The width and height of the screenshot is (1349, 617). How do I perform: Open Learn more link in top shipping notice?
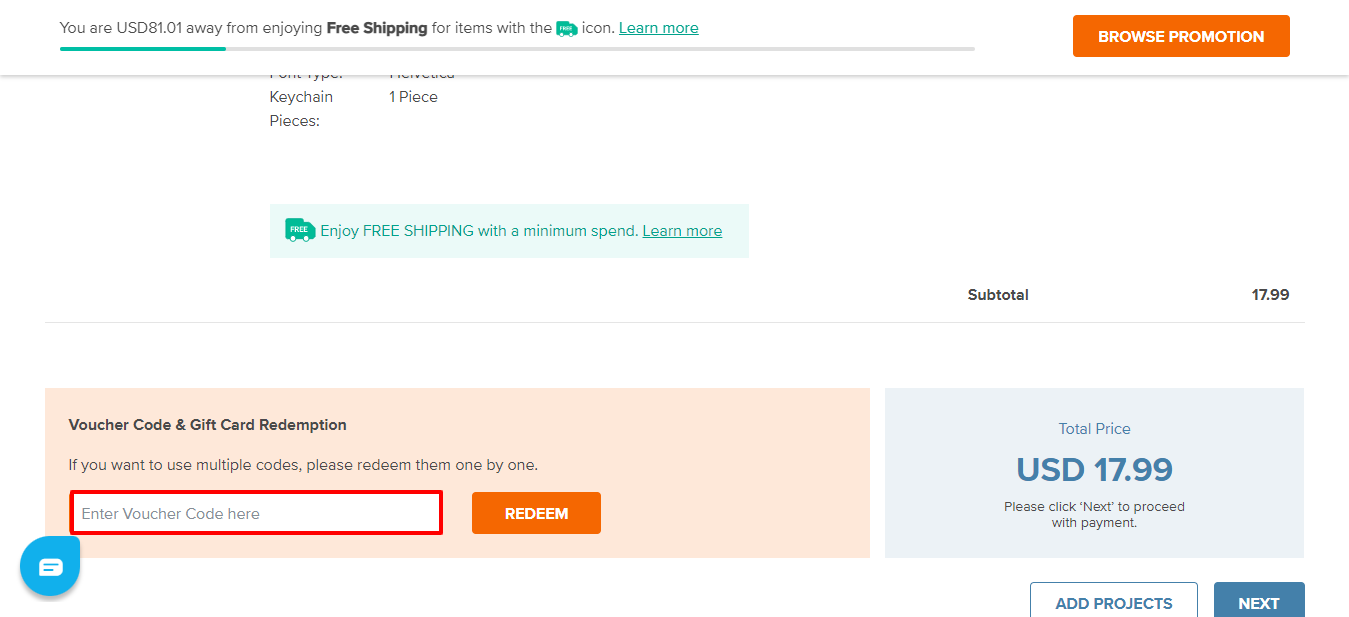click(659, 28)
